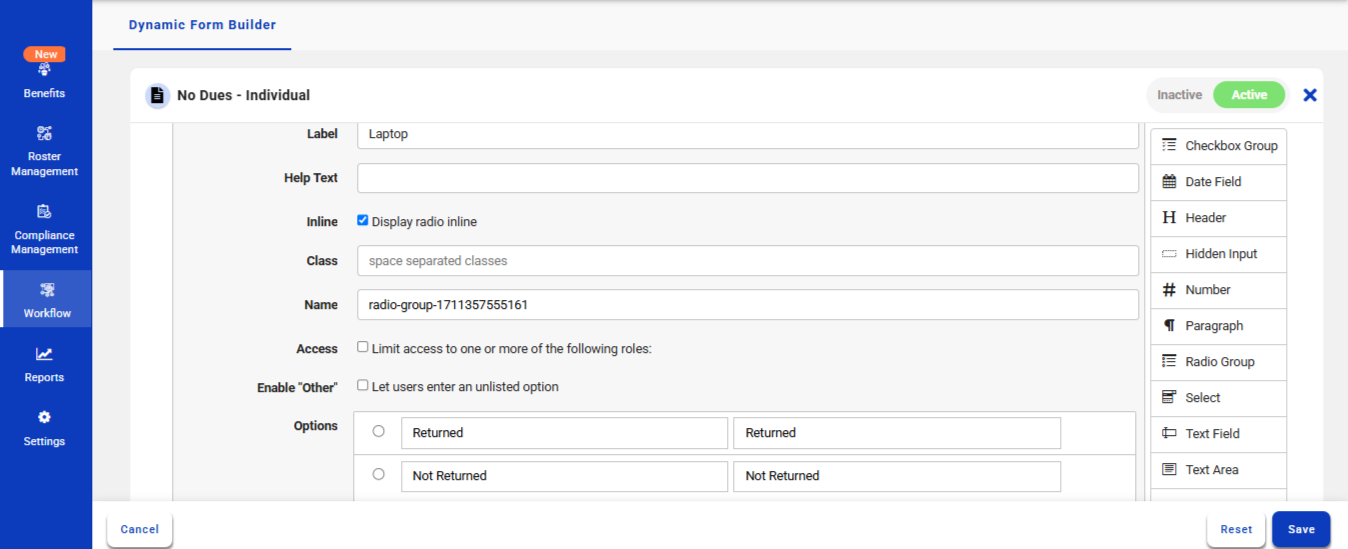Uncheck Display radio inline checkbox
The width and height of the screenshot is (1348, 549).
click(x=363, y=221)
